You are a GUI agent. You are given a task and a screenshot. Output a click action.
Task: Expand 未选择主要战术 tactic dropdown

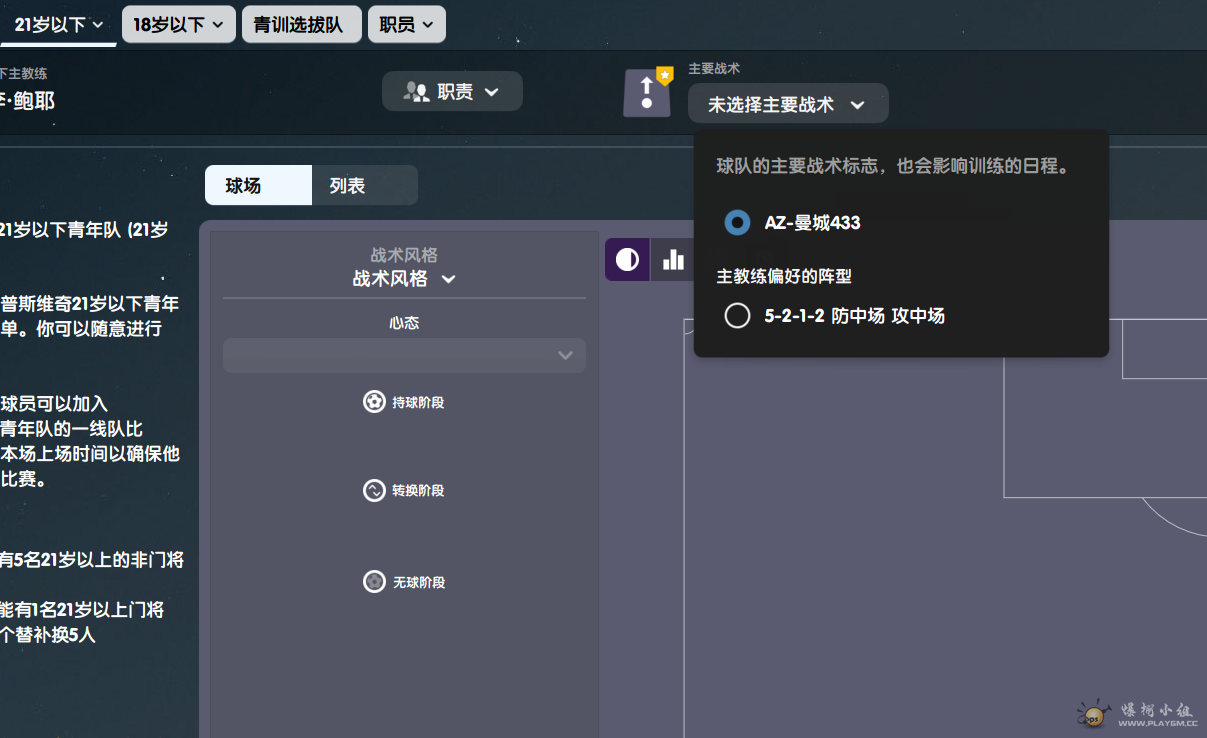787,104
